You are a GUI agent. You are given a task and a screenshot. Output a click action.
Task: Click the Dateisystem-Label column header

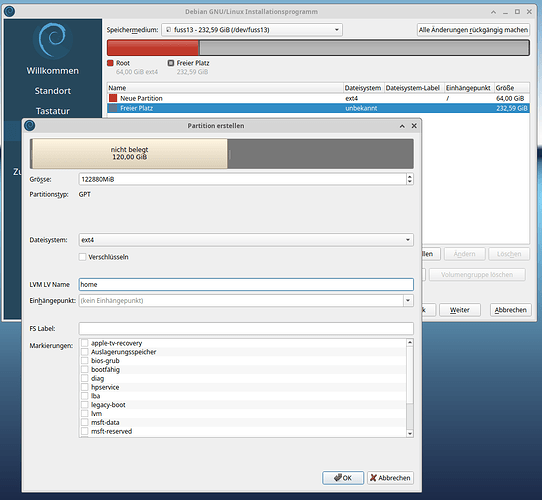[413, 88]
